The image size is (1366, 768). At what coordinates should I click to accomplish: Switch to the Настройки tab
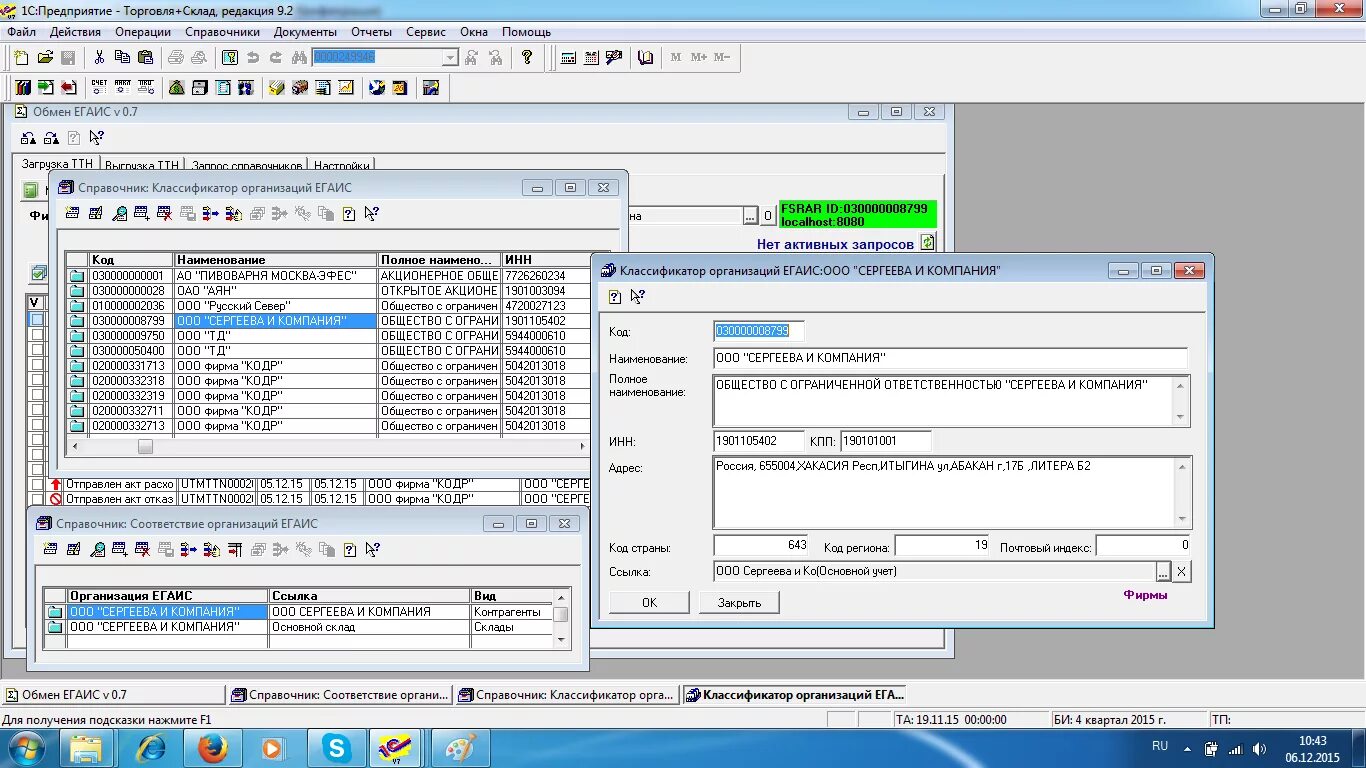click(x=341, y=165)
